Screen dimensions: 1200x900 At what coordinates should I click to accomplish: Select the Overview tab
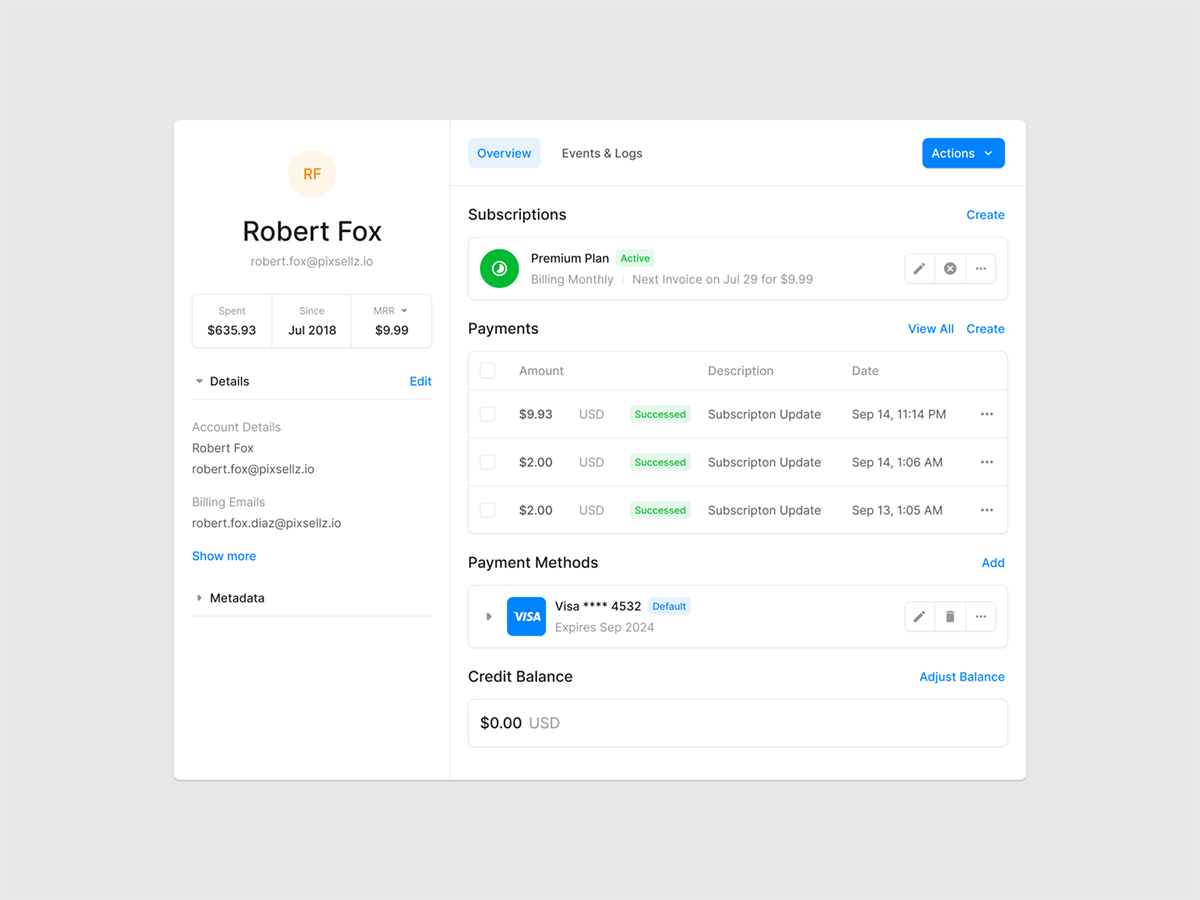pos(504,153)
